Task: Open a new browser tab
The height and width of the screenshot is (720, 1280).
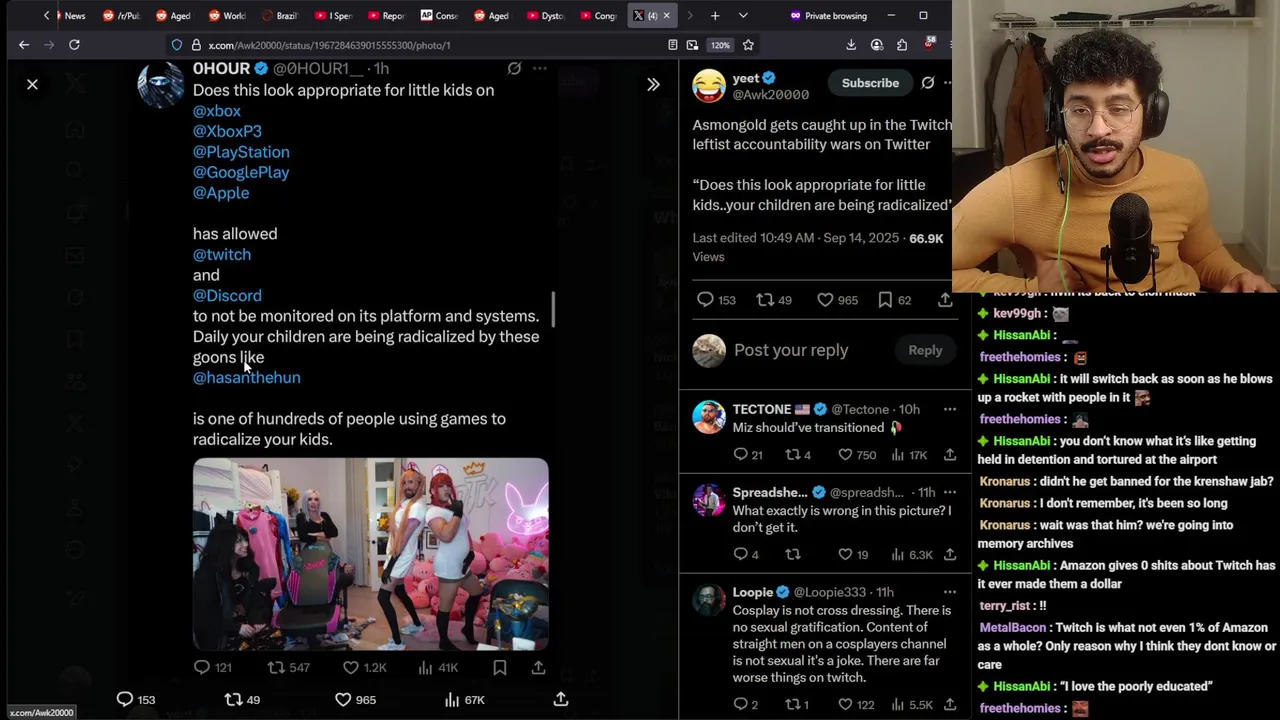Action: click(715, 16)
